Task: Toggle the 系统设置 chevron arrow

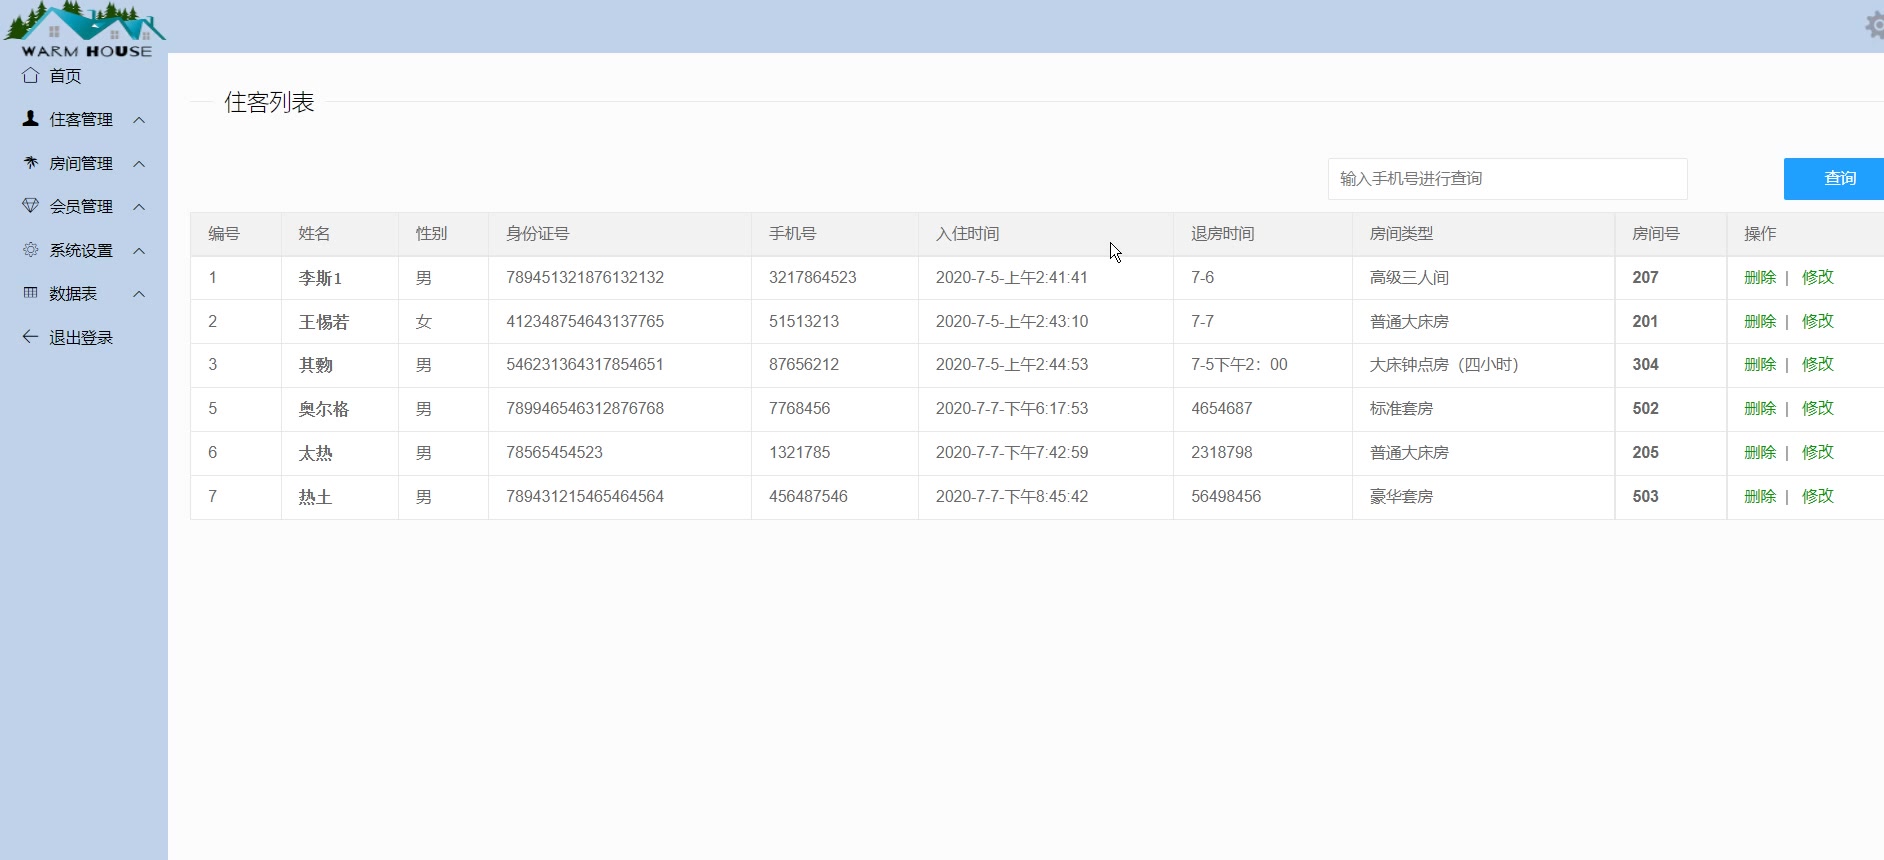Action: tap(139, 251)
